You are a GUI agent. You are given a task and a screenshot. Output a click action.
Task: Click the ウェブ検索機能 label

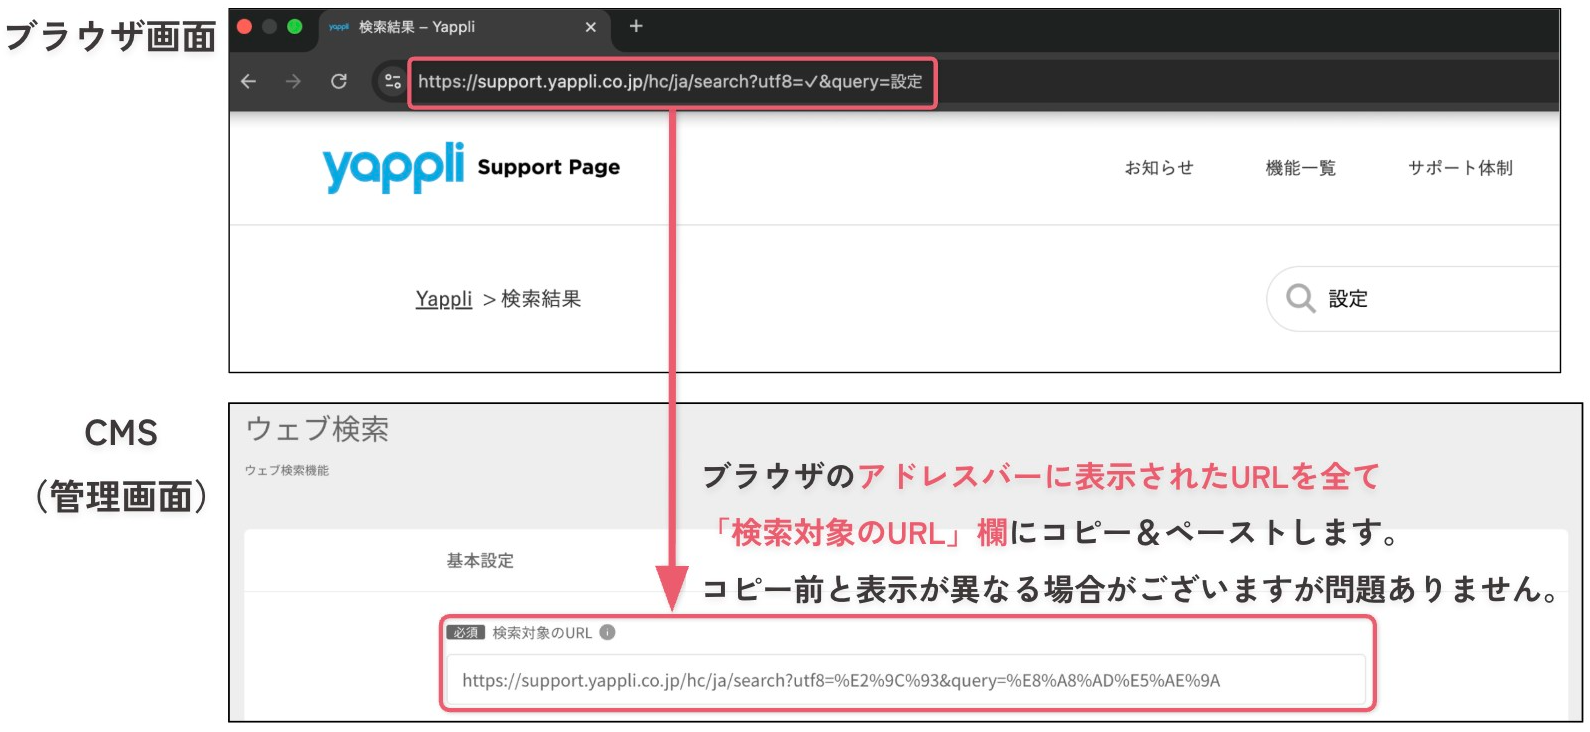[x=287, y=470]
